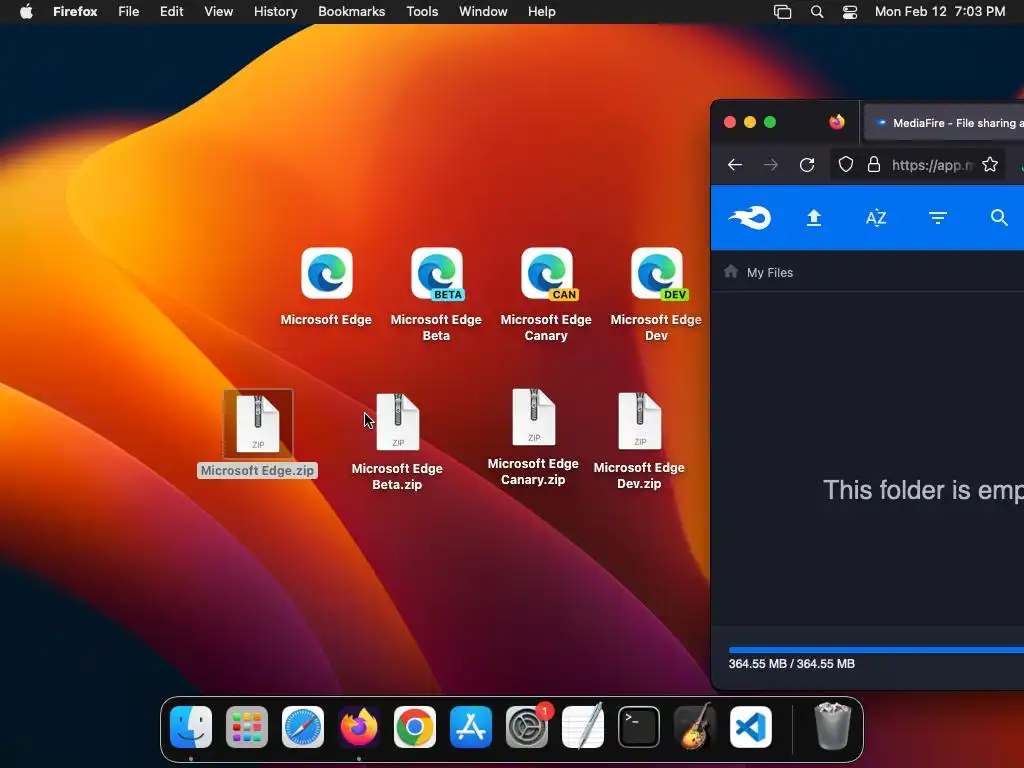Open the Help menu
Viewport: 1024px width, 768px height.
click(x=541, y=12)
